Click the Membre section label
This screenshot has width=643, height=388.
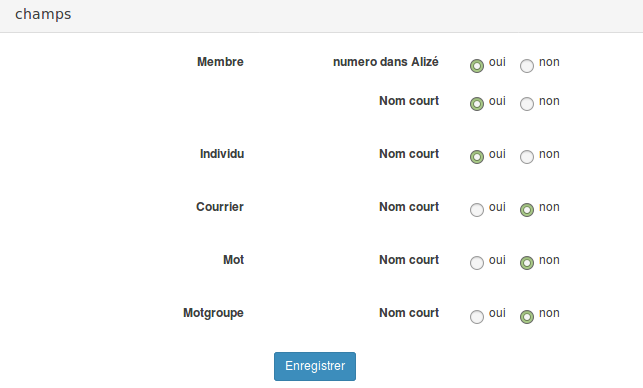click(220, 62)
